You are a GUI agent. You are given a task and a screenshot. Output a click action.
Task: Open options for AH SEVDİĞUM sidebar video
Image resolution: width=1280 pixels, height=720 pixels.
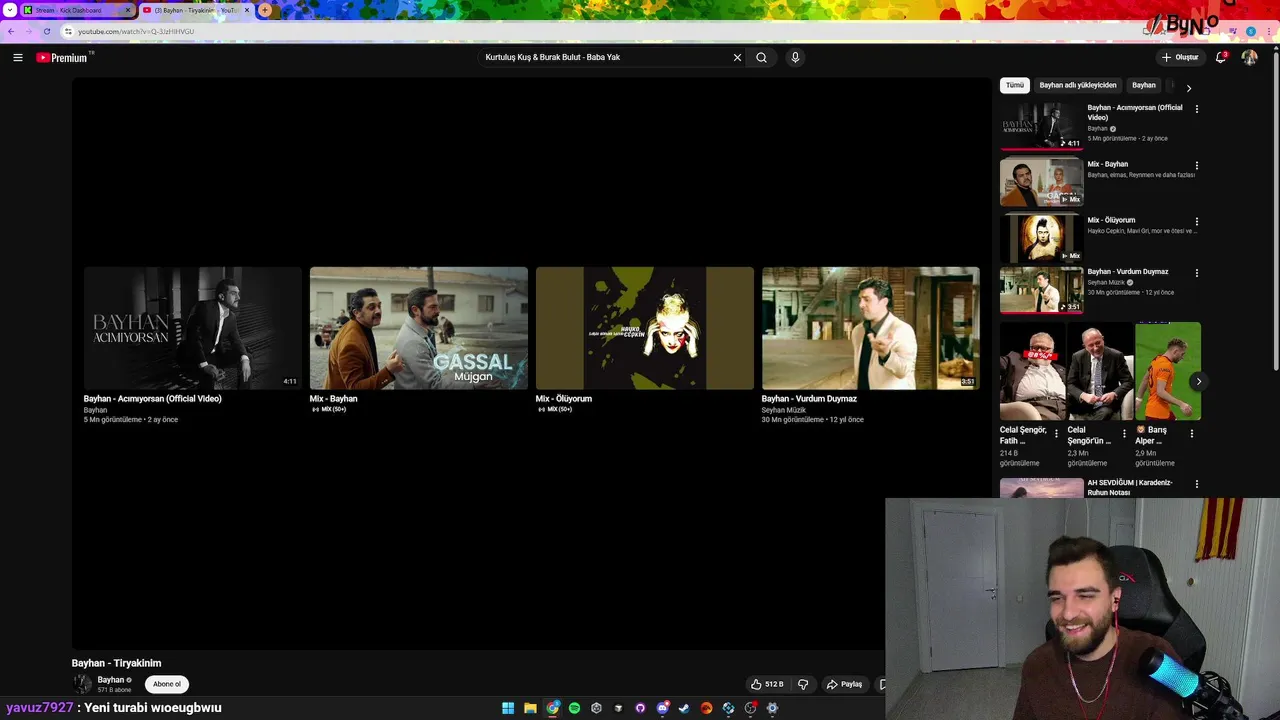coord(1197,485)
